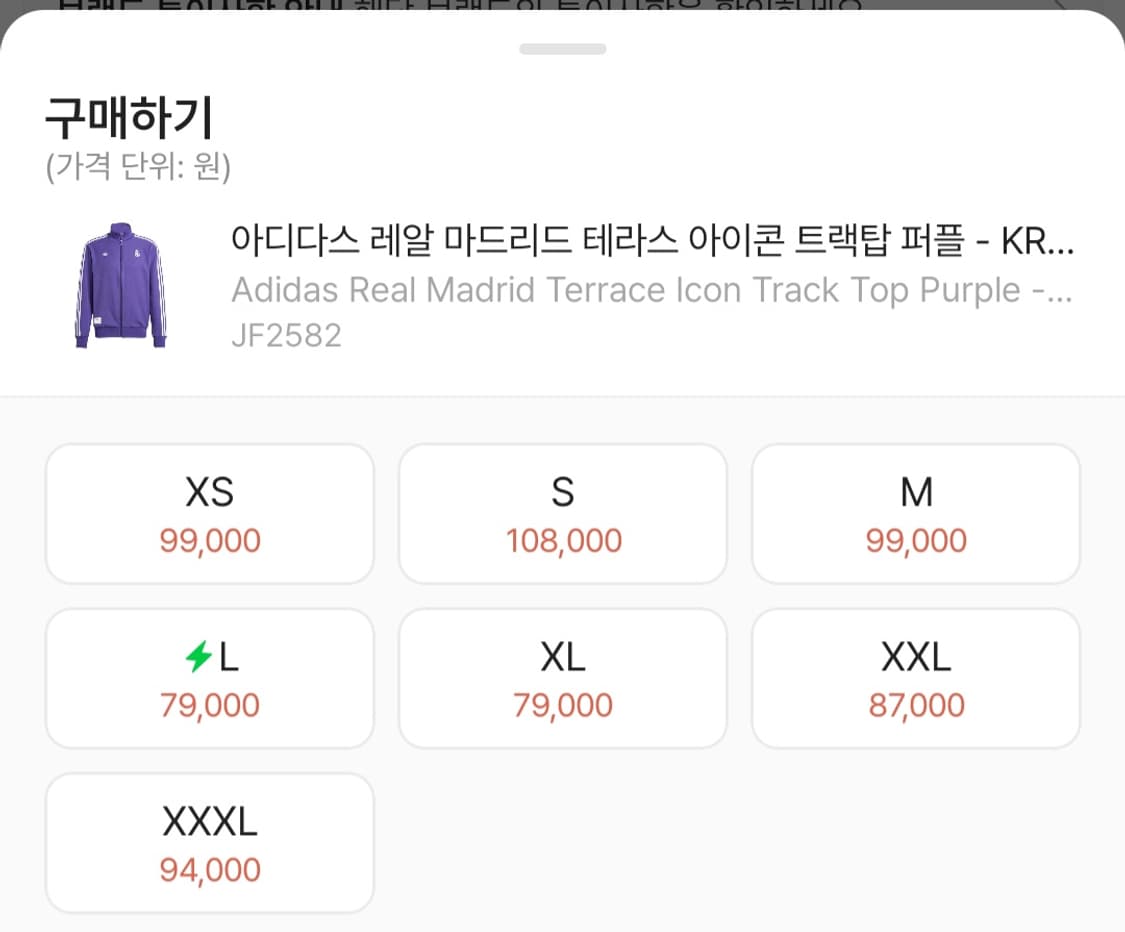The image size is (1125, 932).
Task: Tap the 79,000 price under XL
Action: click(x=562, y=704)
